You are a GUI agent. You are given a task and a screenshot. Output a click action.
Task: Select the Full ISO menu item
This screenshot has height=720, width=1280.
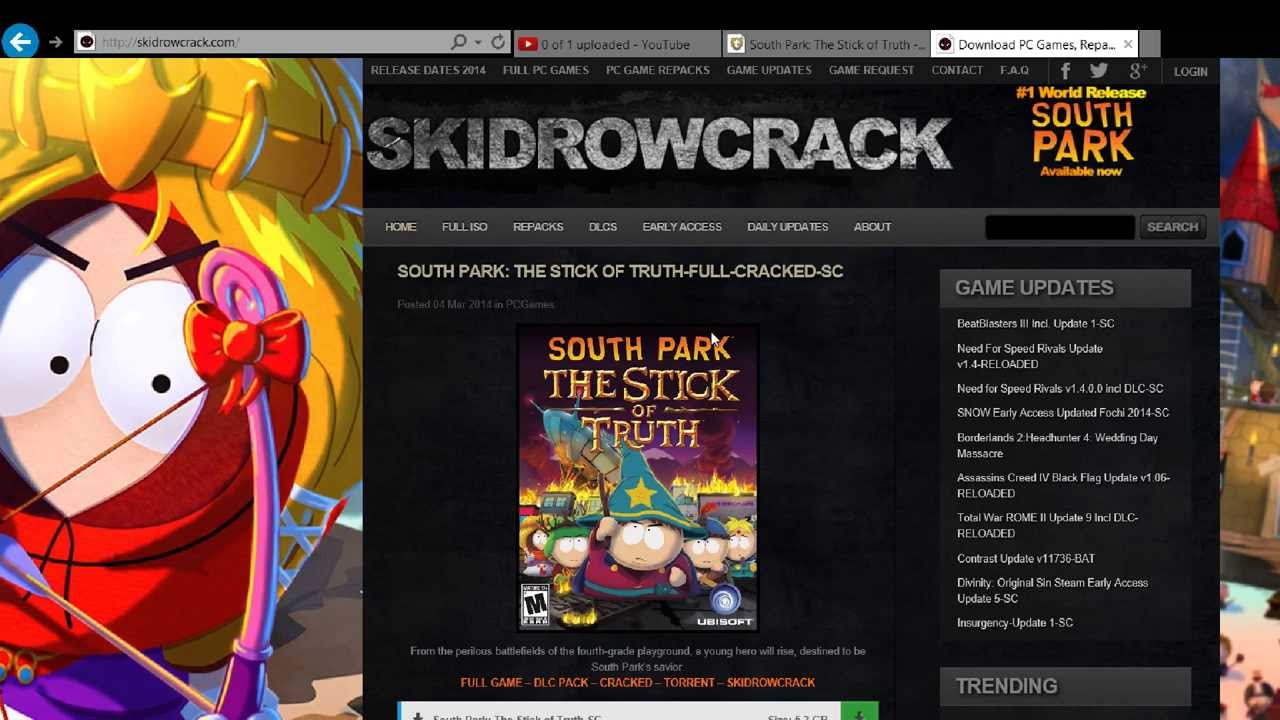click(x=464, y=227)
